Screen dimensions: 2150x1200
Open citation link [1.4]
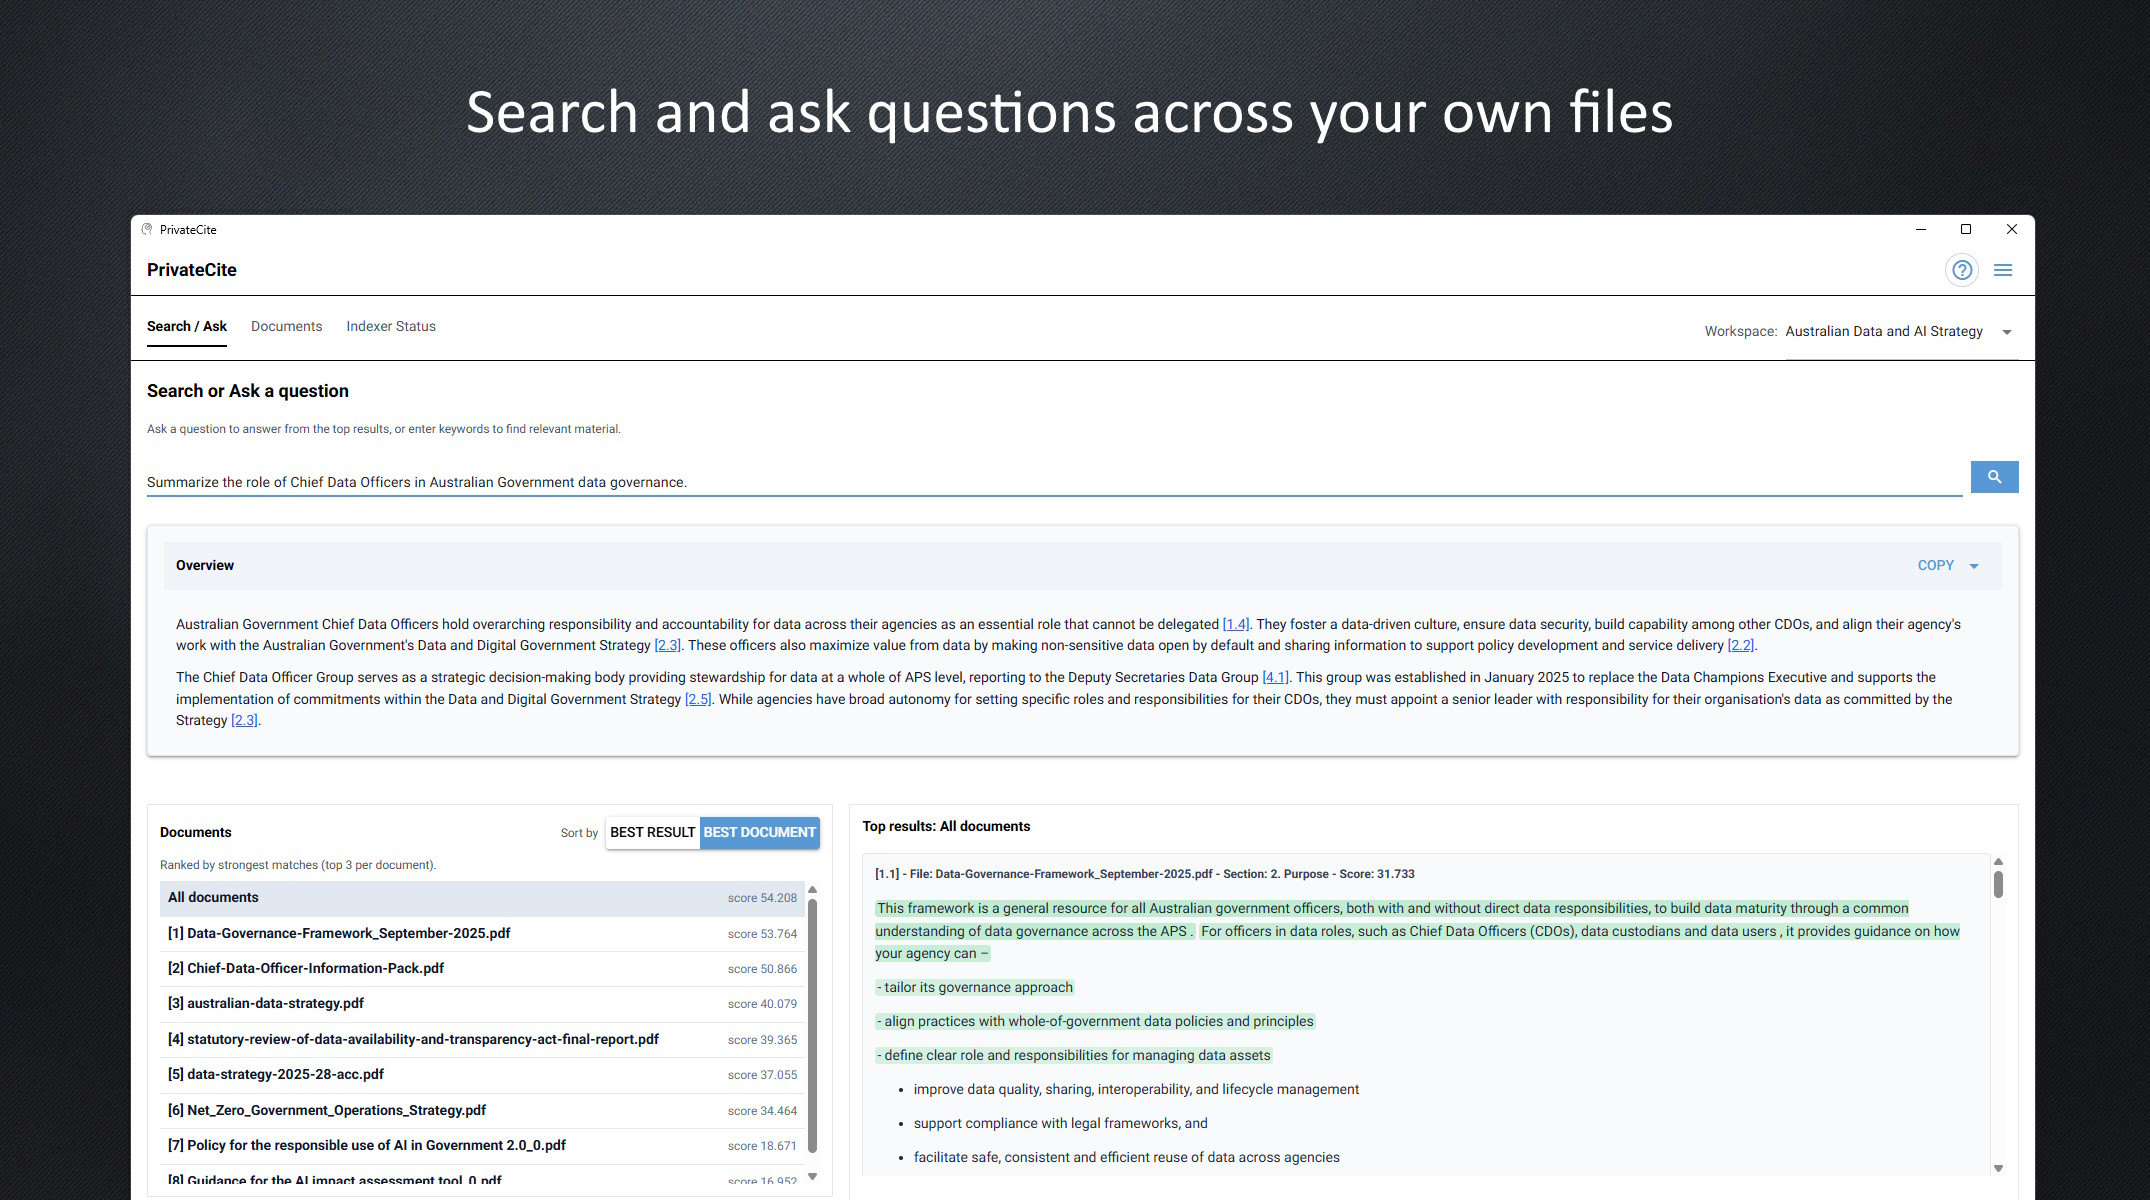point(1236,624)
